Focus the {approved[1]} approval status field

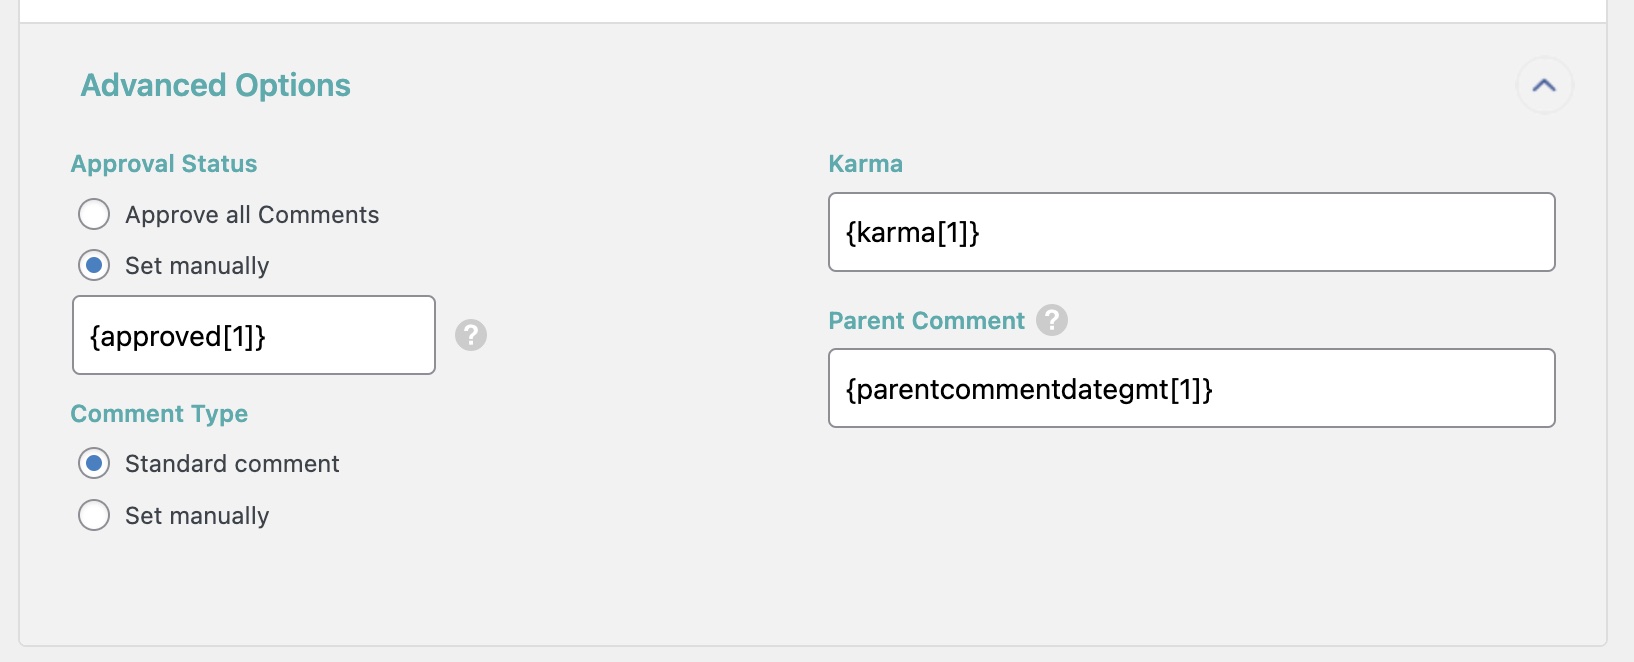coord(253,335)
